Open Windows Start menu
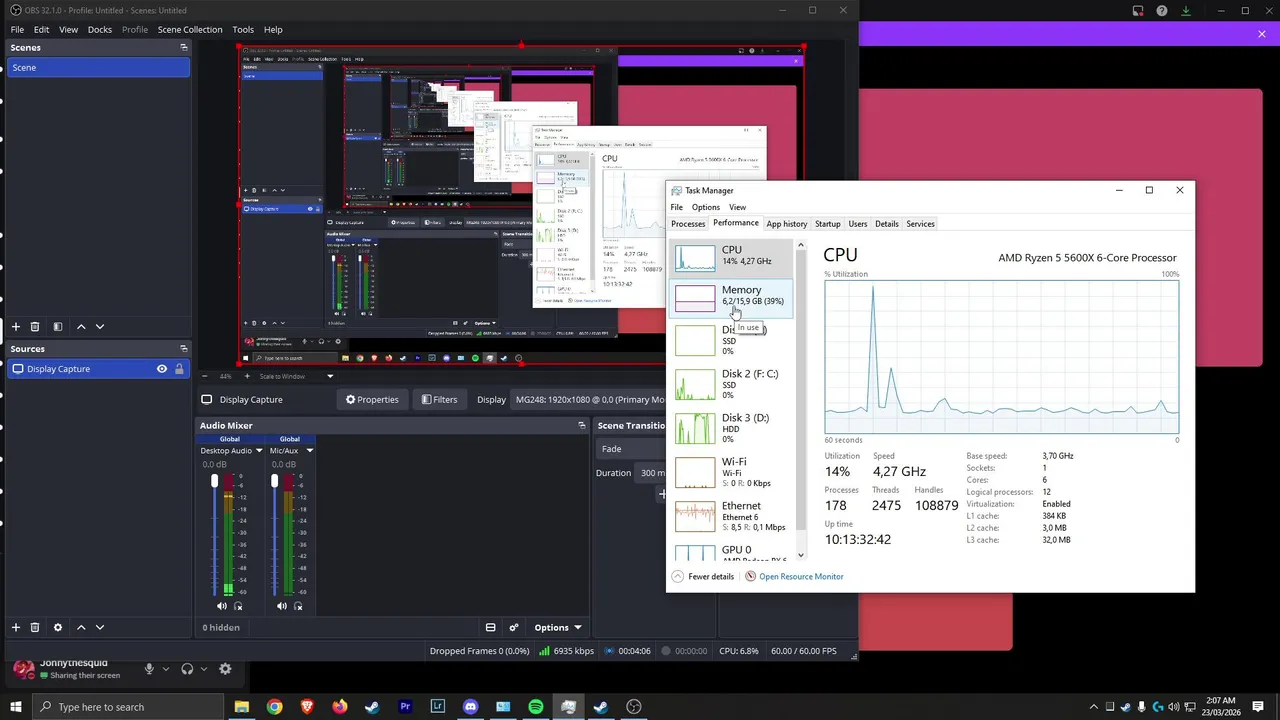The image size is (1280, 720). pos(16,707)
